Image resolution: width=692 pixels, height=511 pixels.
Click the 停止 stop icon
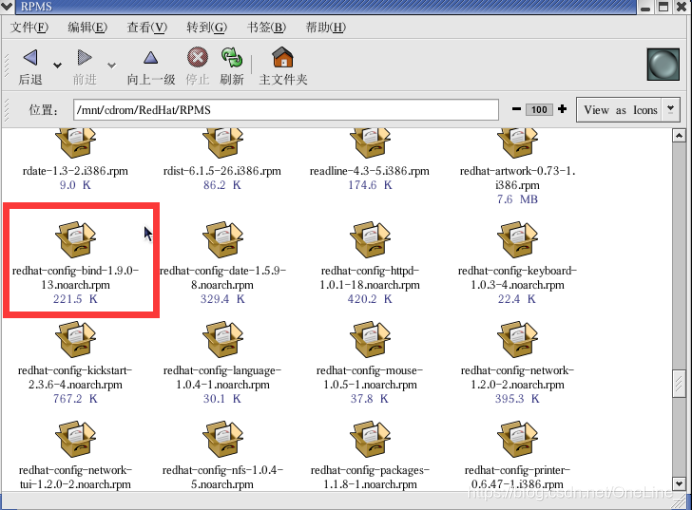pos(197,57)
